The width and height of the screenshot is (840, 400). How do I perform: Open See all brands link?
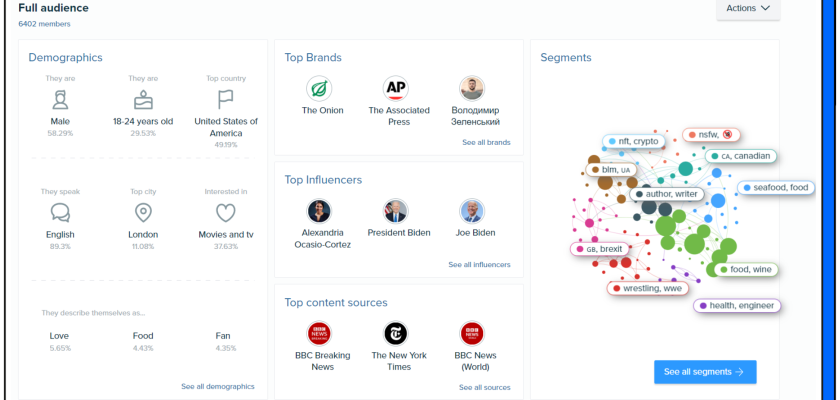tap(486, 143)
